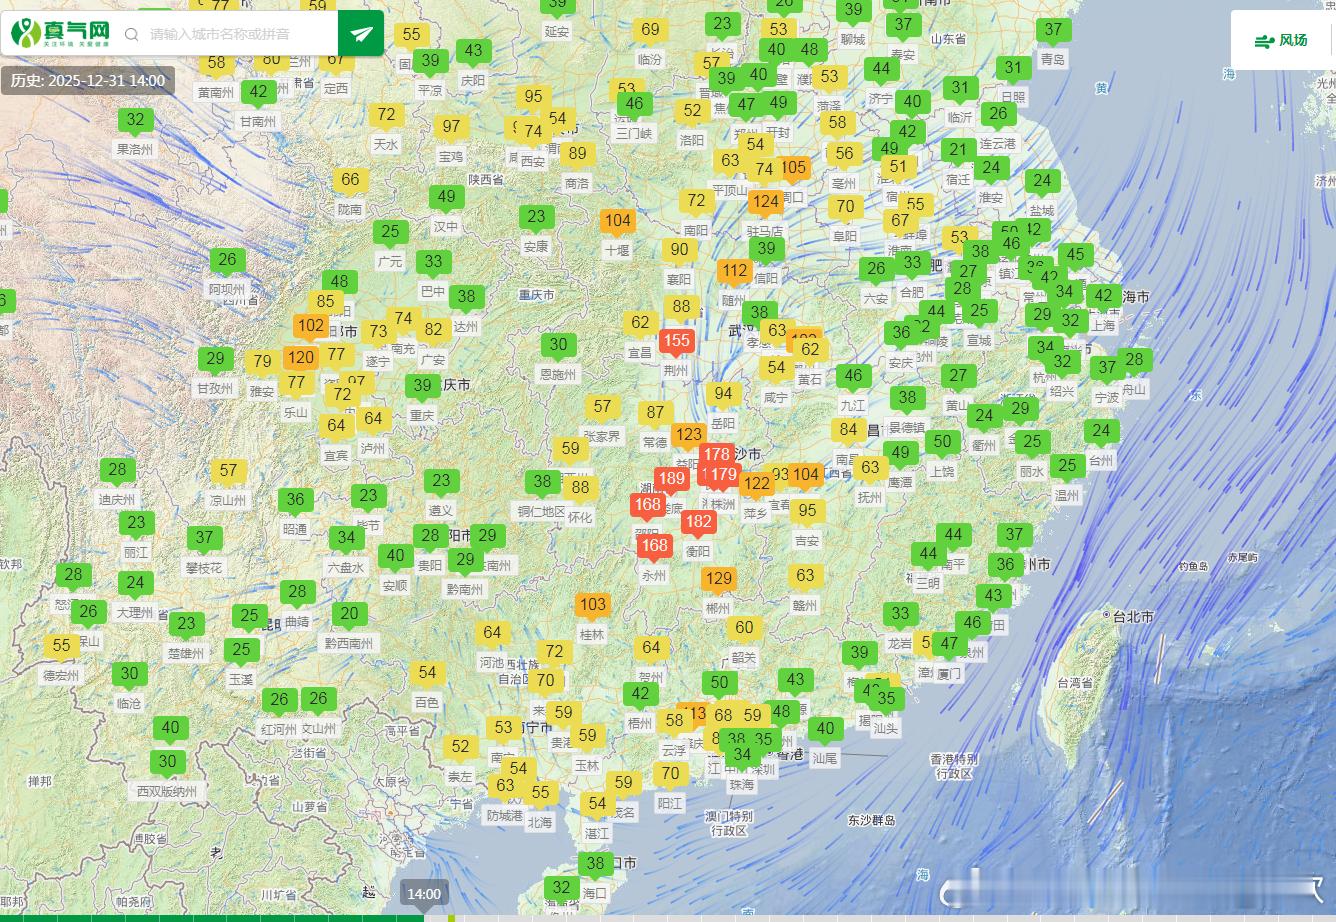The height and width of the screenshot is (922, 1336).
Task: Open the 37 AQI marker above 攀枝花
Action: click(x=204, y=538)
